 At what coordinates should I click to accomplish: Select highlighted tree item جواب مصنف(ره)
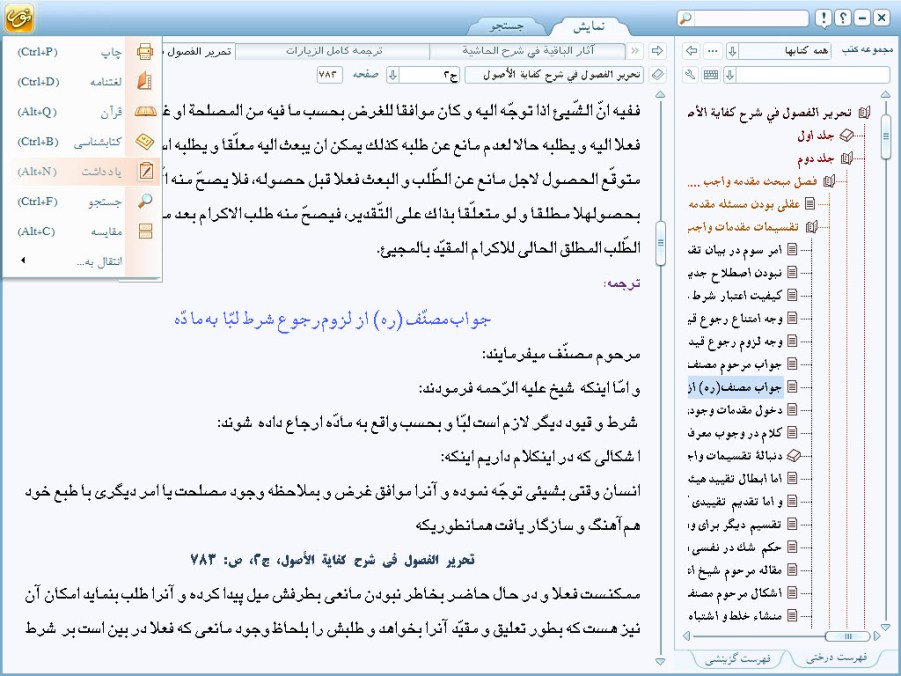[x=736, y=387]
